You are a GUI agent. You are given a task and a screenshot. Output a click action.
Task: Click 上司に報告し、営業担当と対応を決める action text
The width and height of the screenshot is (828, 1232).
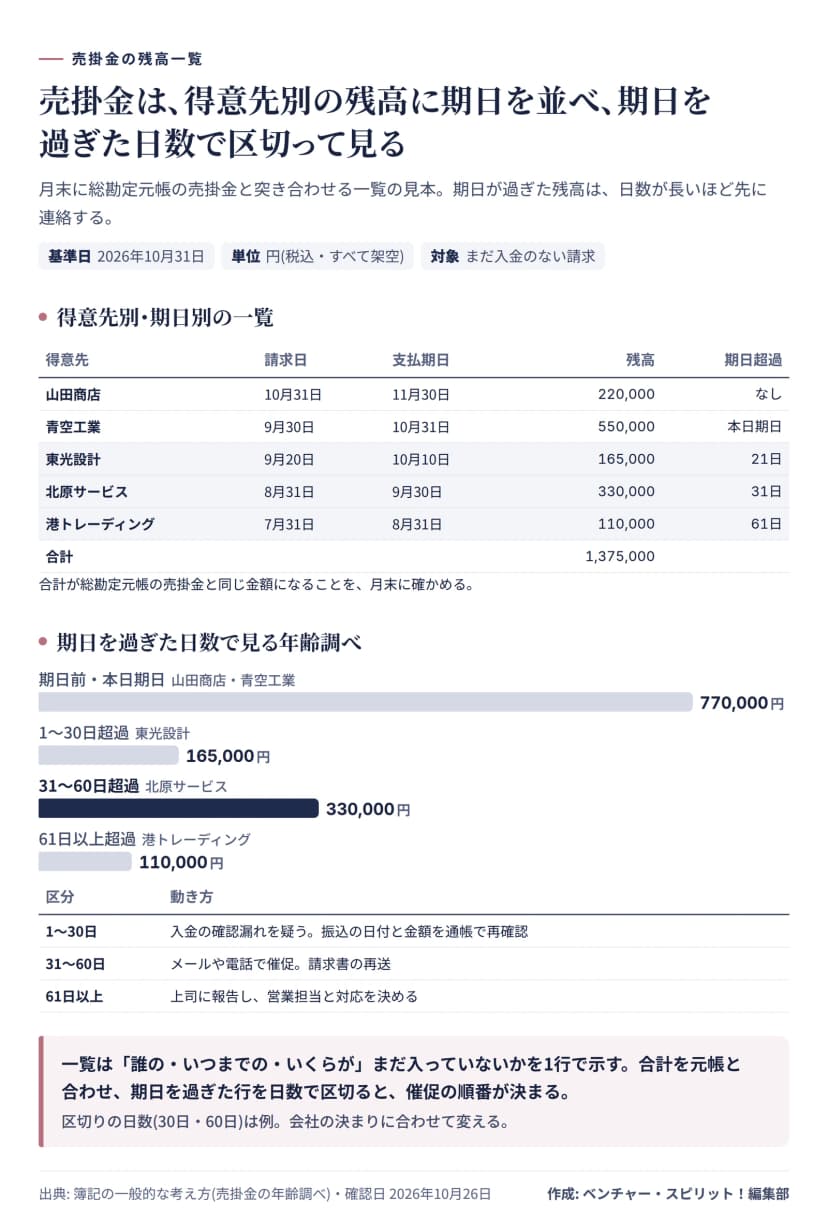(x=294, y=996)
